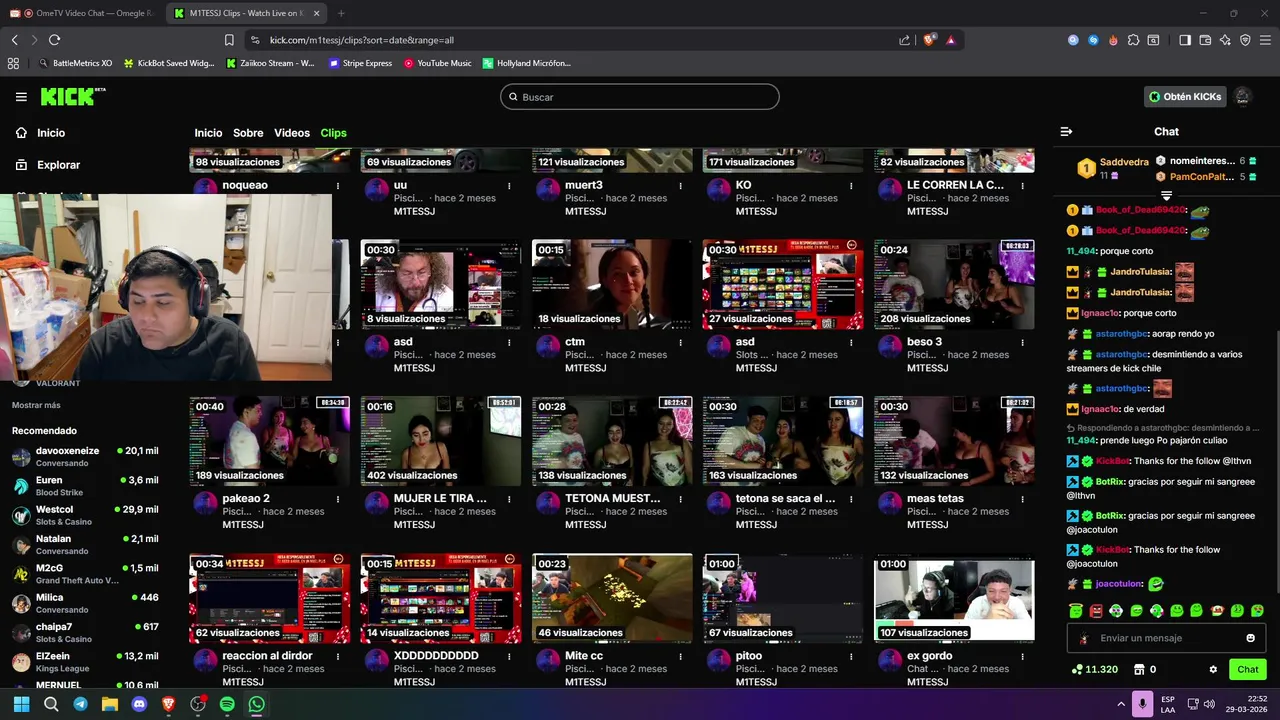Expand Mostrar más in sidebar
This screenshot has height=720, width=1280.
(36, 405)
